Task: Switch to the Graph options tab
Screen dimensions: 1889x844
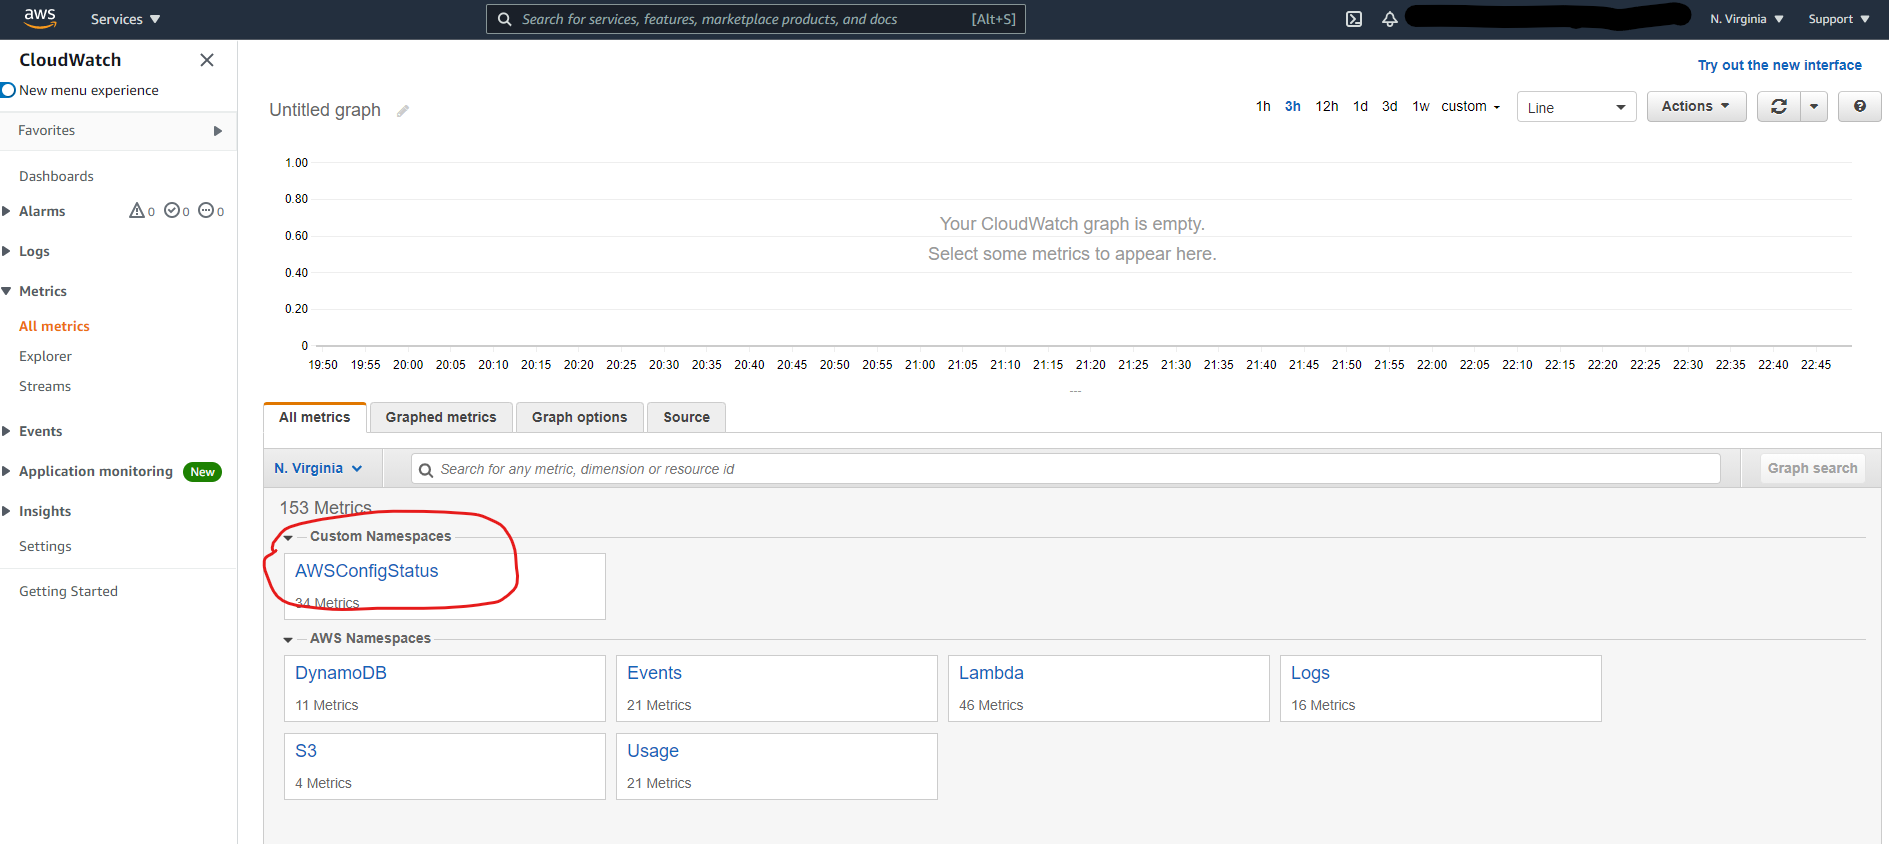Action: [580, 417]
